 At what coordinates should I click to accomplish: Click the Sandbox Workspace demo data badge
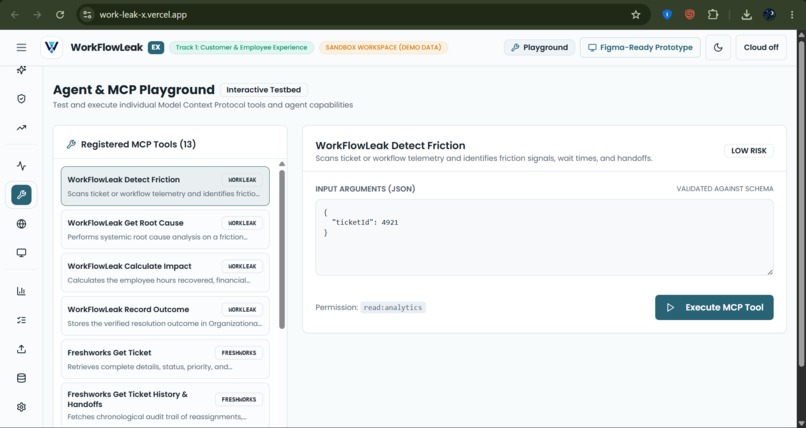pos(383,47)
